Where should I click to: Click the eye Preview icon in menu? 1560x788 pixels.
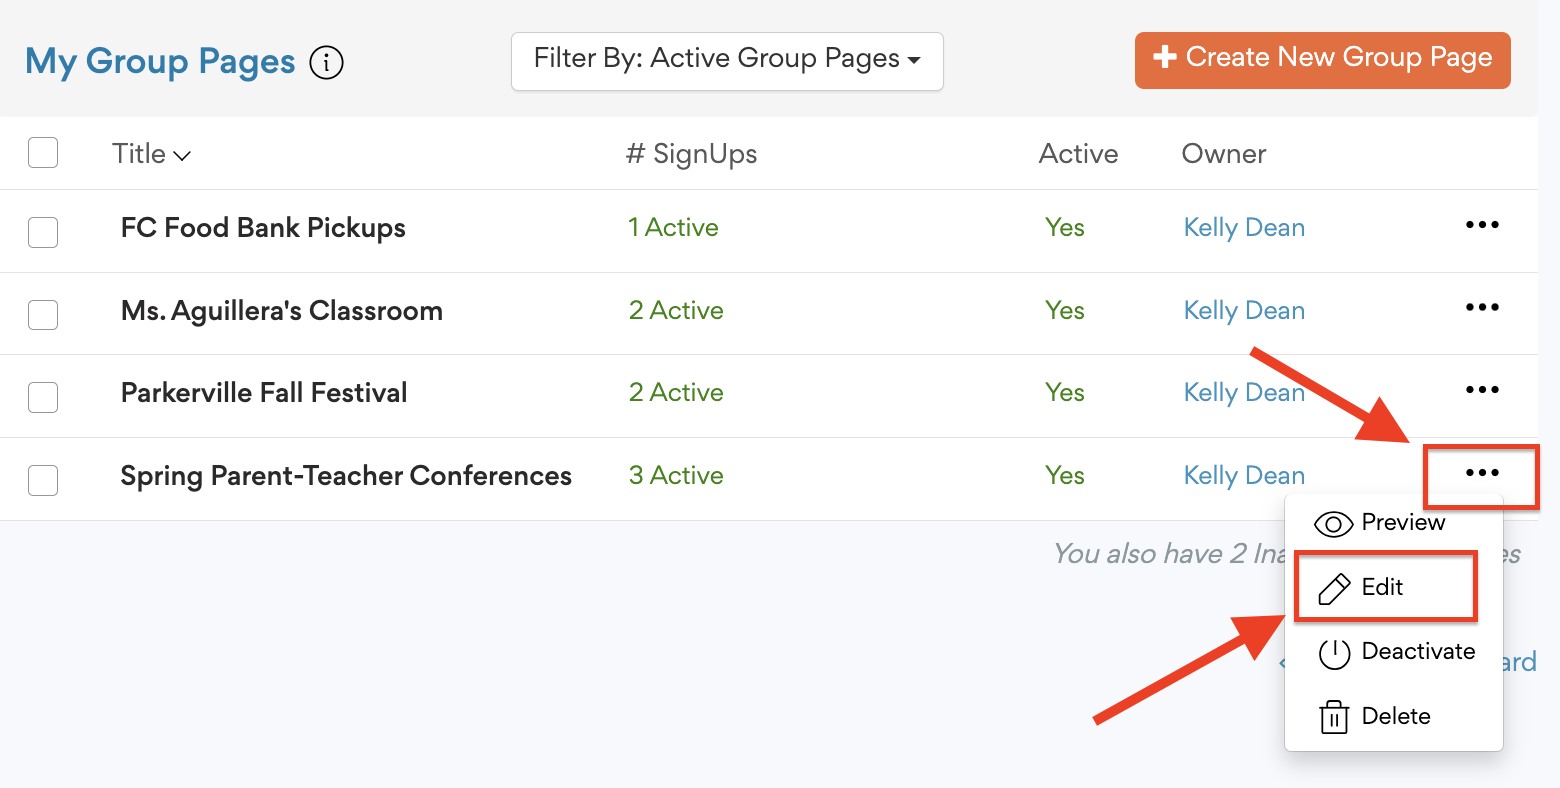[x=1333, y=524]
